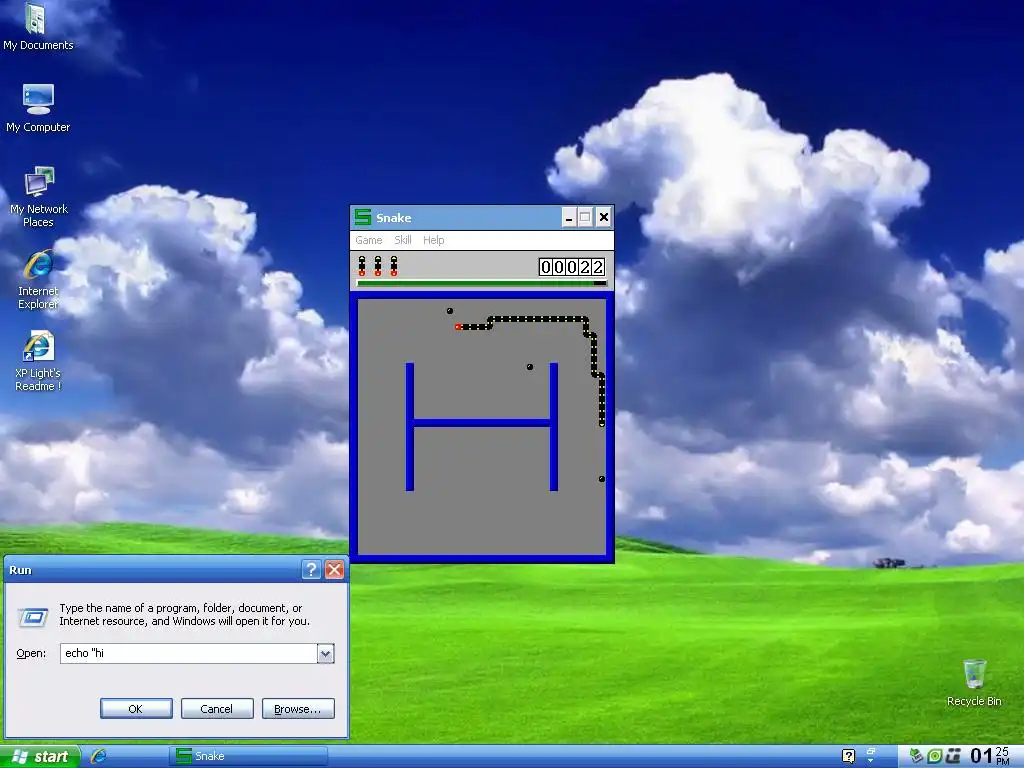Click OK in the Run dialog
The image size is (1024, 768).
tap(136, 709)
